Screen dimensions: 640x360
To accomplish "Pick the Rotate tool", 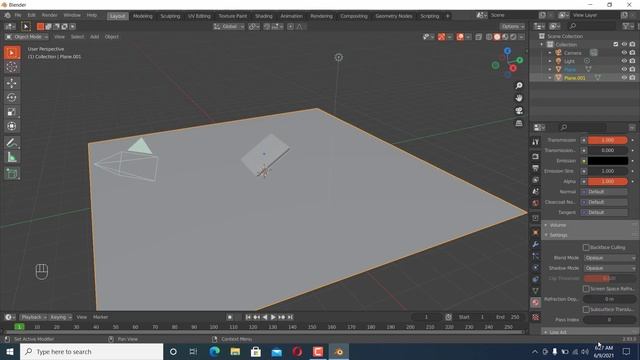I will pyautogui.click(x=12, y=98).
